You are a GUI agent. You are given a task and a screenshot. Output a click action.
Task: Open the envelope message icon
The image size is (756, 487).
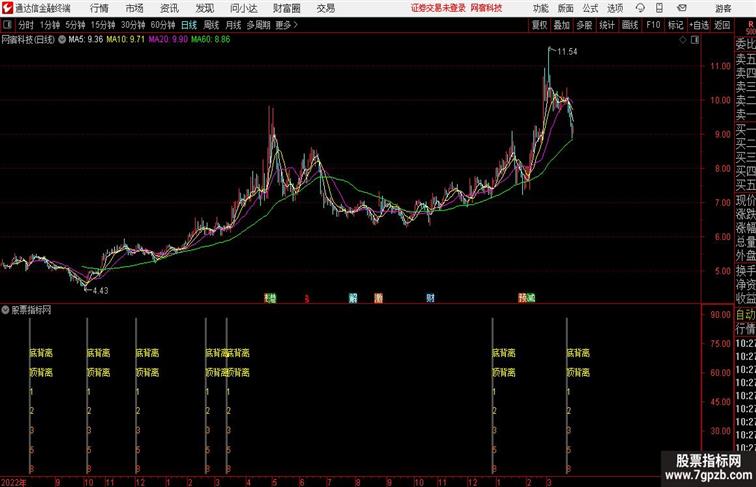coord(682,8)
